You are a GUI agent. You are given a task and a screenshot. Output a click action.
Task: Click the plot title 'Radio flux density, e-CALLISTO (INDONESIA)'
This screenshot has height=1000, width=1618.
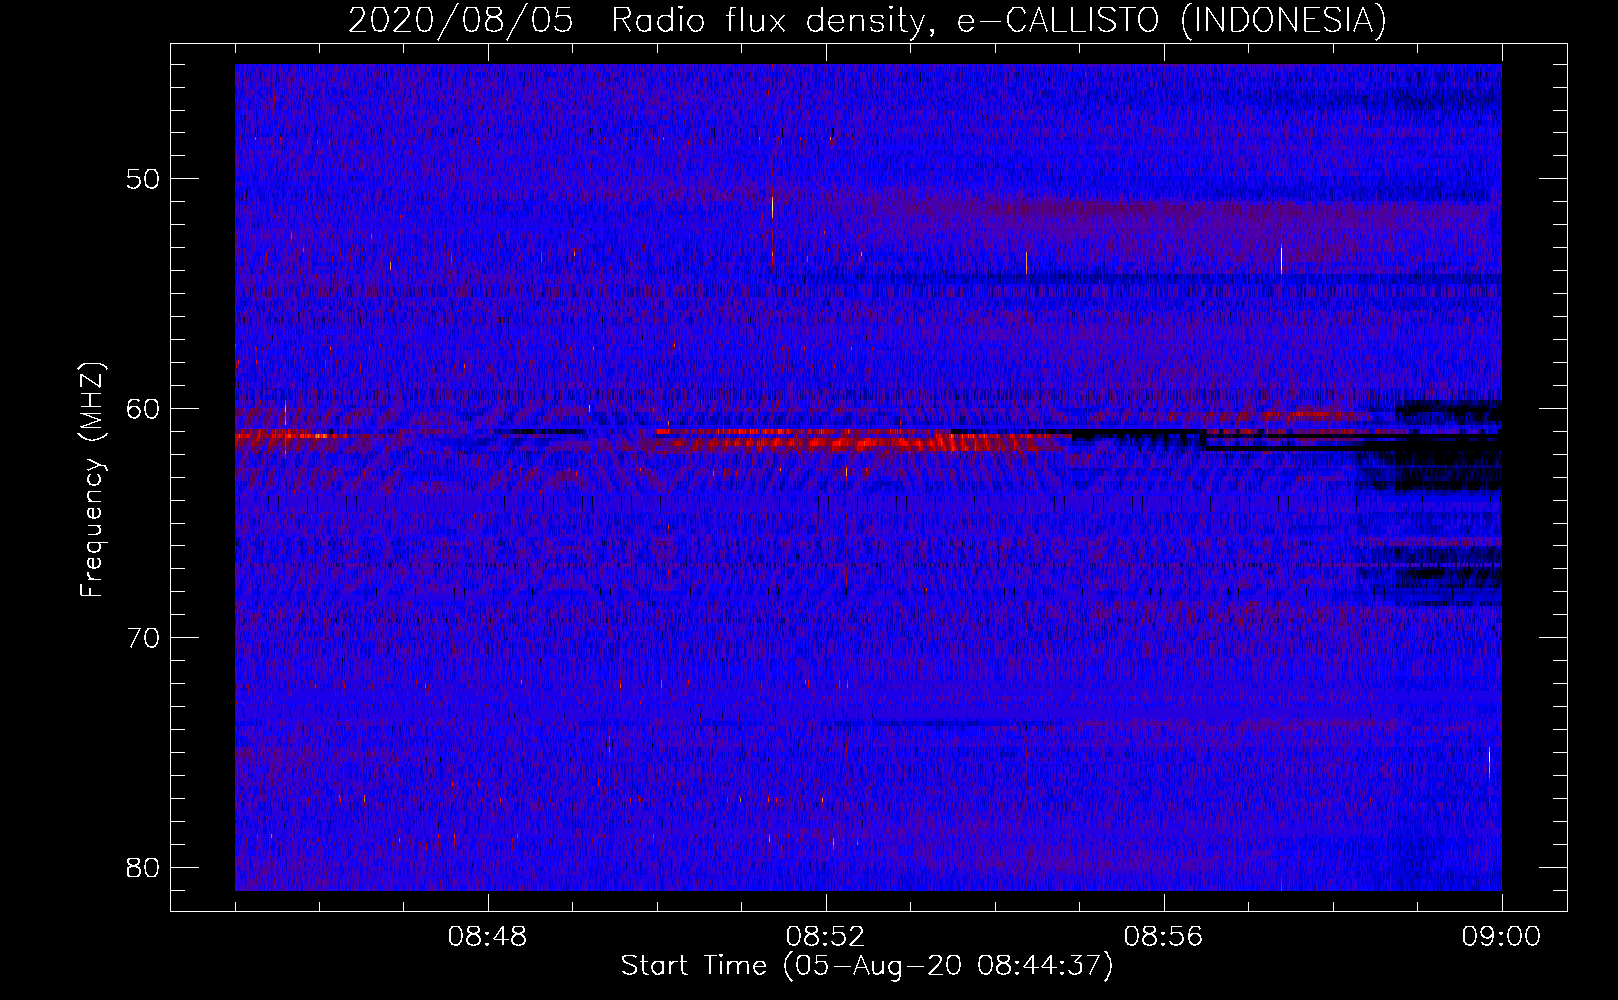pyautogui.click(x=998, y=20)
